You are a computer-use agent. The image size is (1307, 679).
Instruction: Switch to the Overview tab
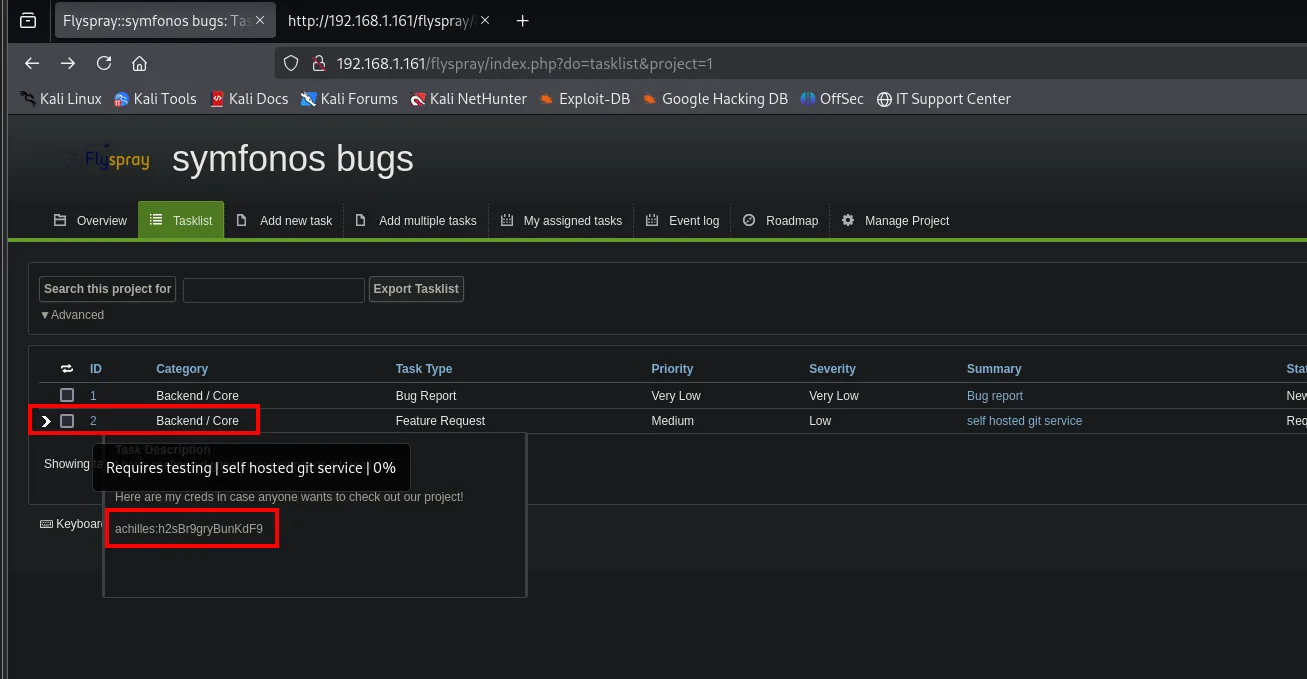click(x=90, y=220)
